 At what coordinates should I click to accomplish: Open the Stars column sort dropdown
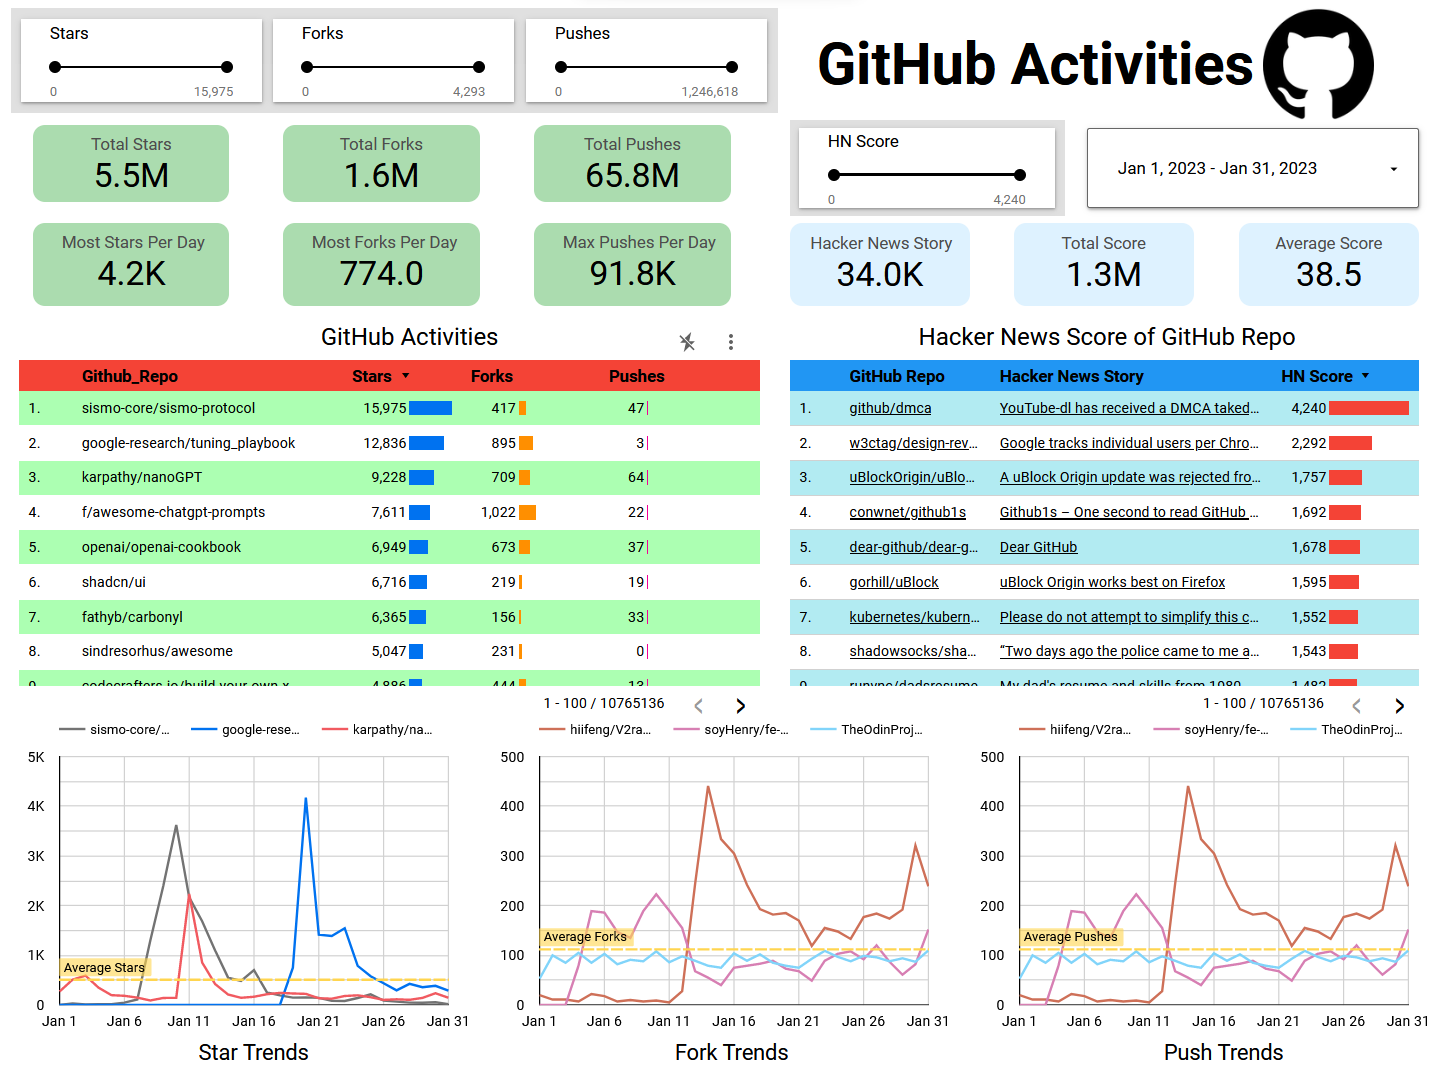click(x=405, y=376)
